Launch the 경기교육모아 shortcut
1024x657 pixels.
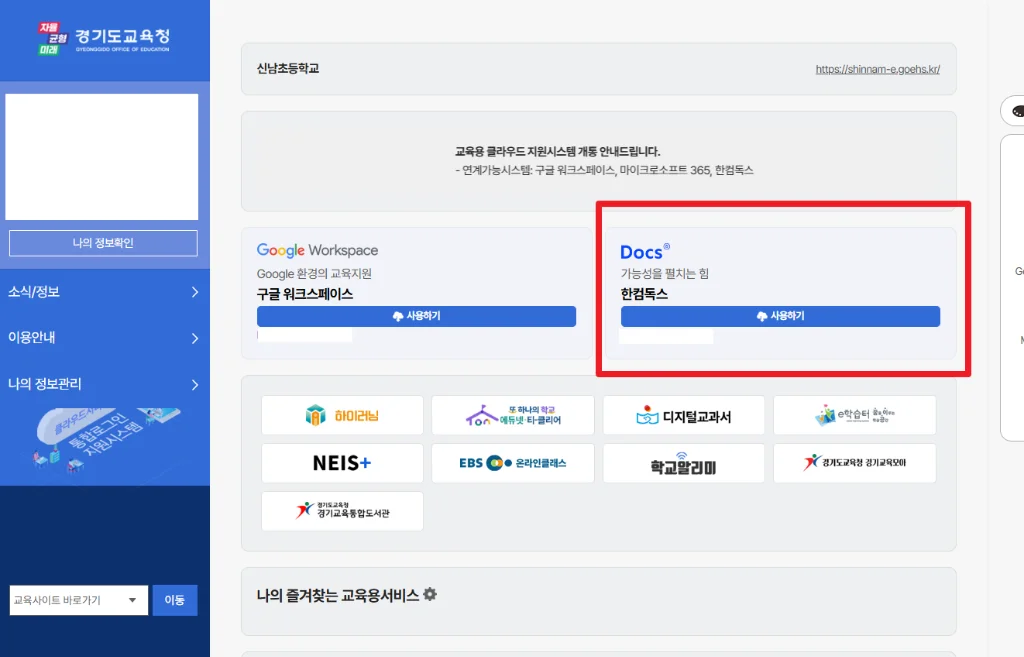point(854,463)
